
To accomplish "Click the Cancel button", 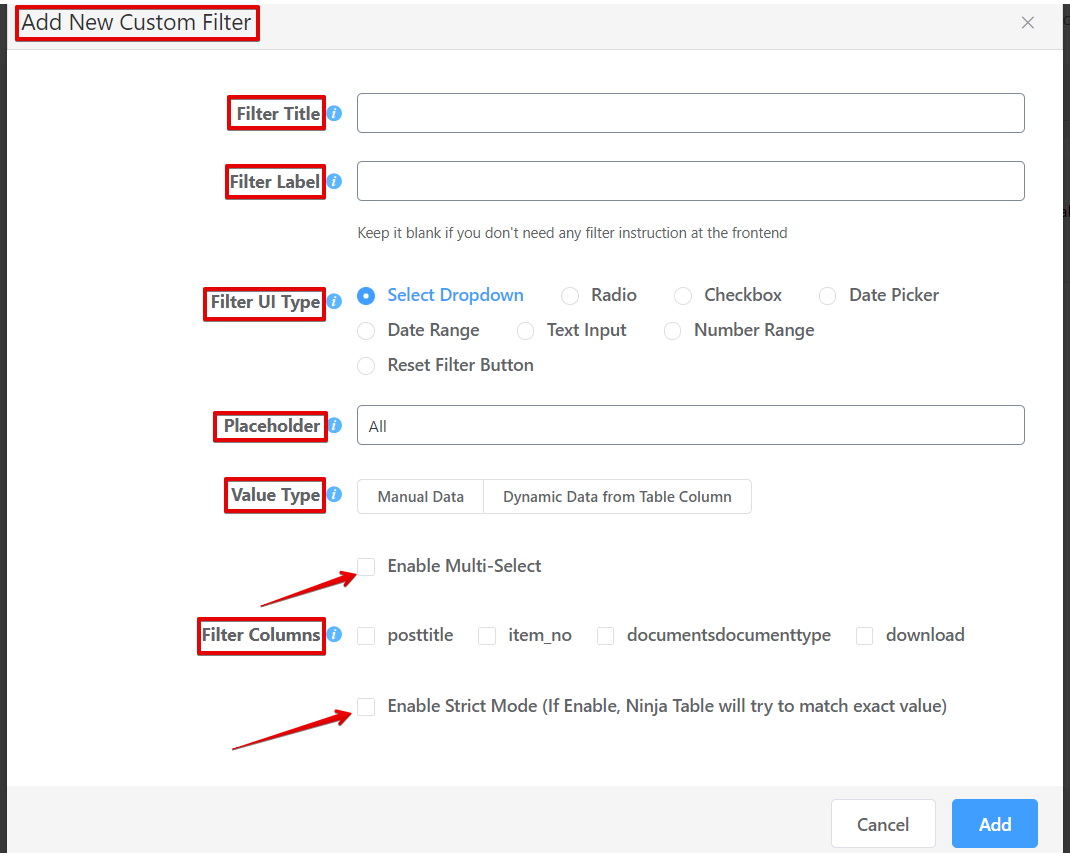I will point(883,824).
